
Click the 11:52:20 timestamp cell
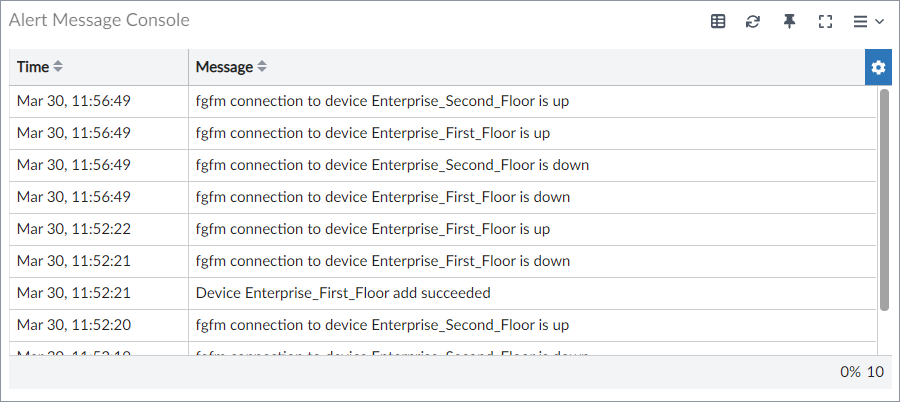tap(74, 325)
